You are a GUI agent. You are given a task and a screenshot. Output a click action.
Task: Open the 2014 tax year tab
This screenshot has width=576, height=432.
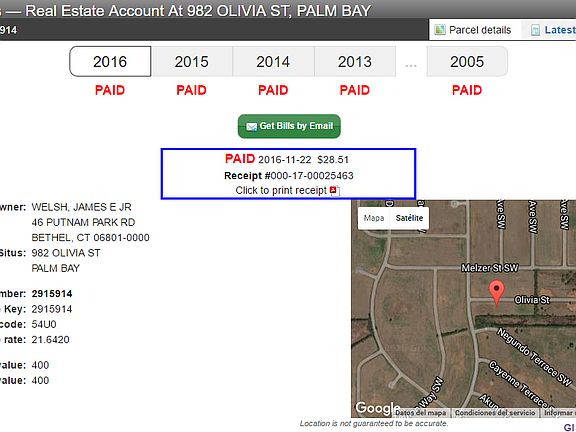(x=273, y=61)
